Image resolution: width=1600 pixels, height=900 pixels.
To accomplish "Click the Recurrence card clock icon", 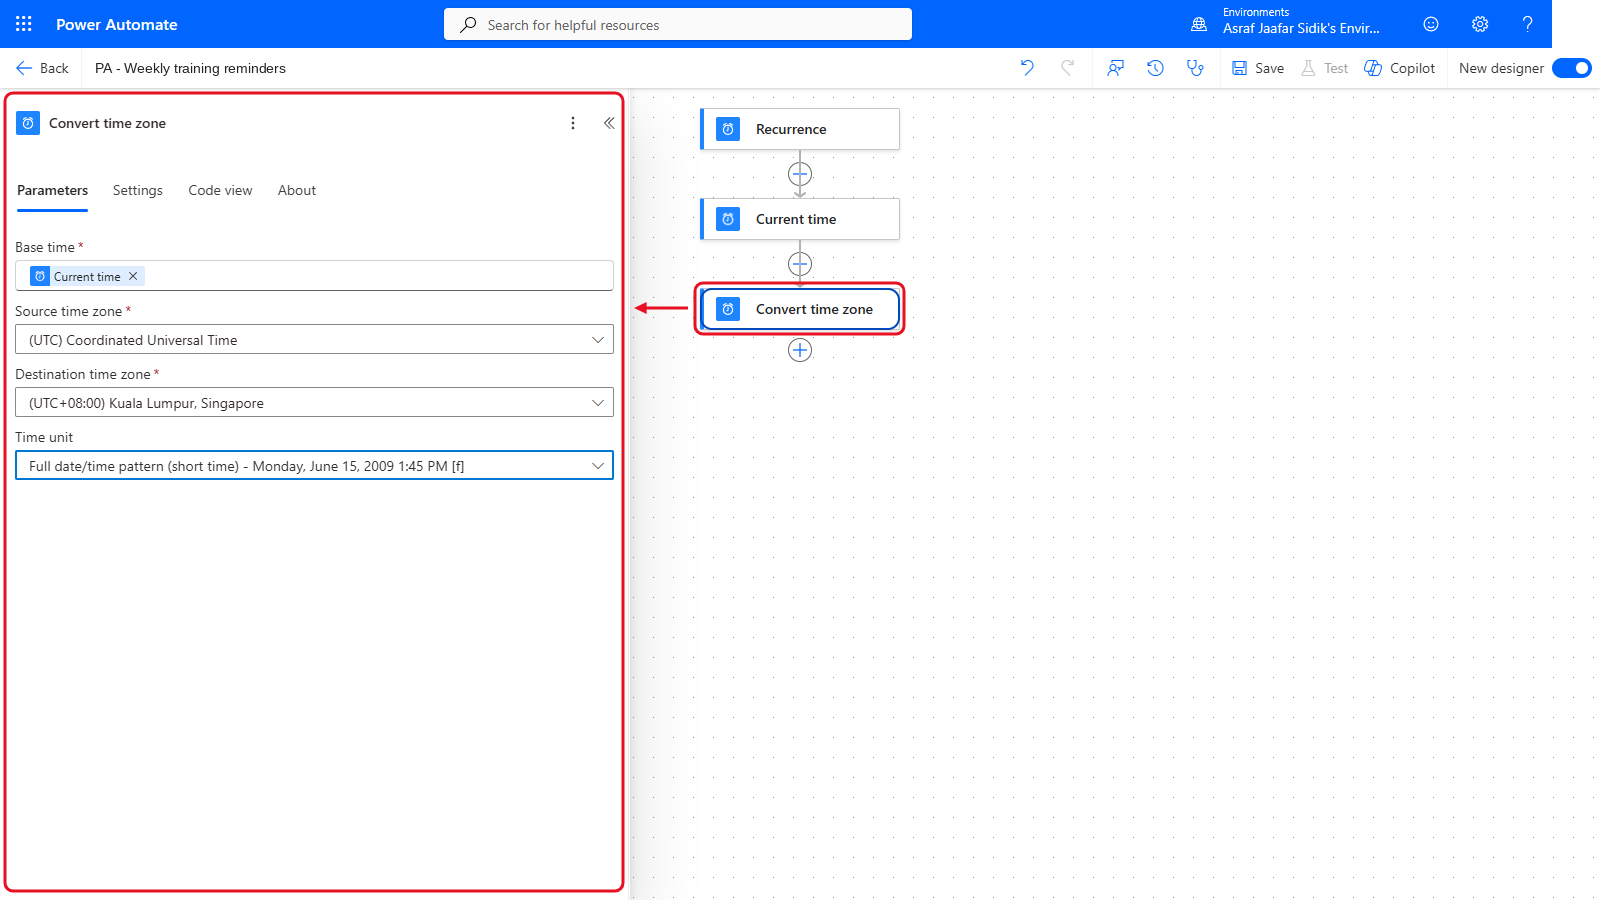I will [728, 129].
